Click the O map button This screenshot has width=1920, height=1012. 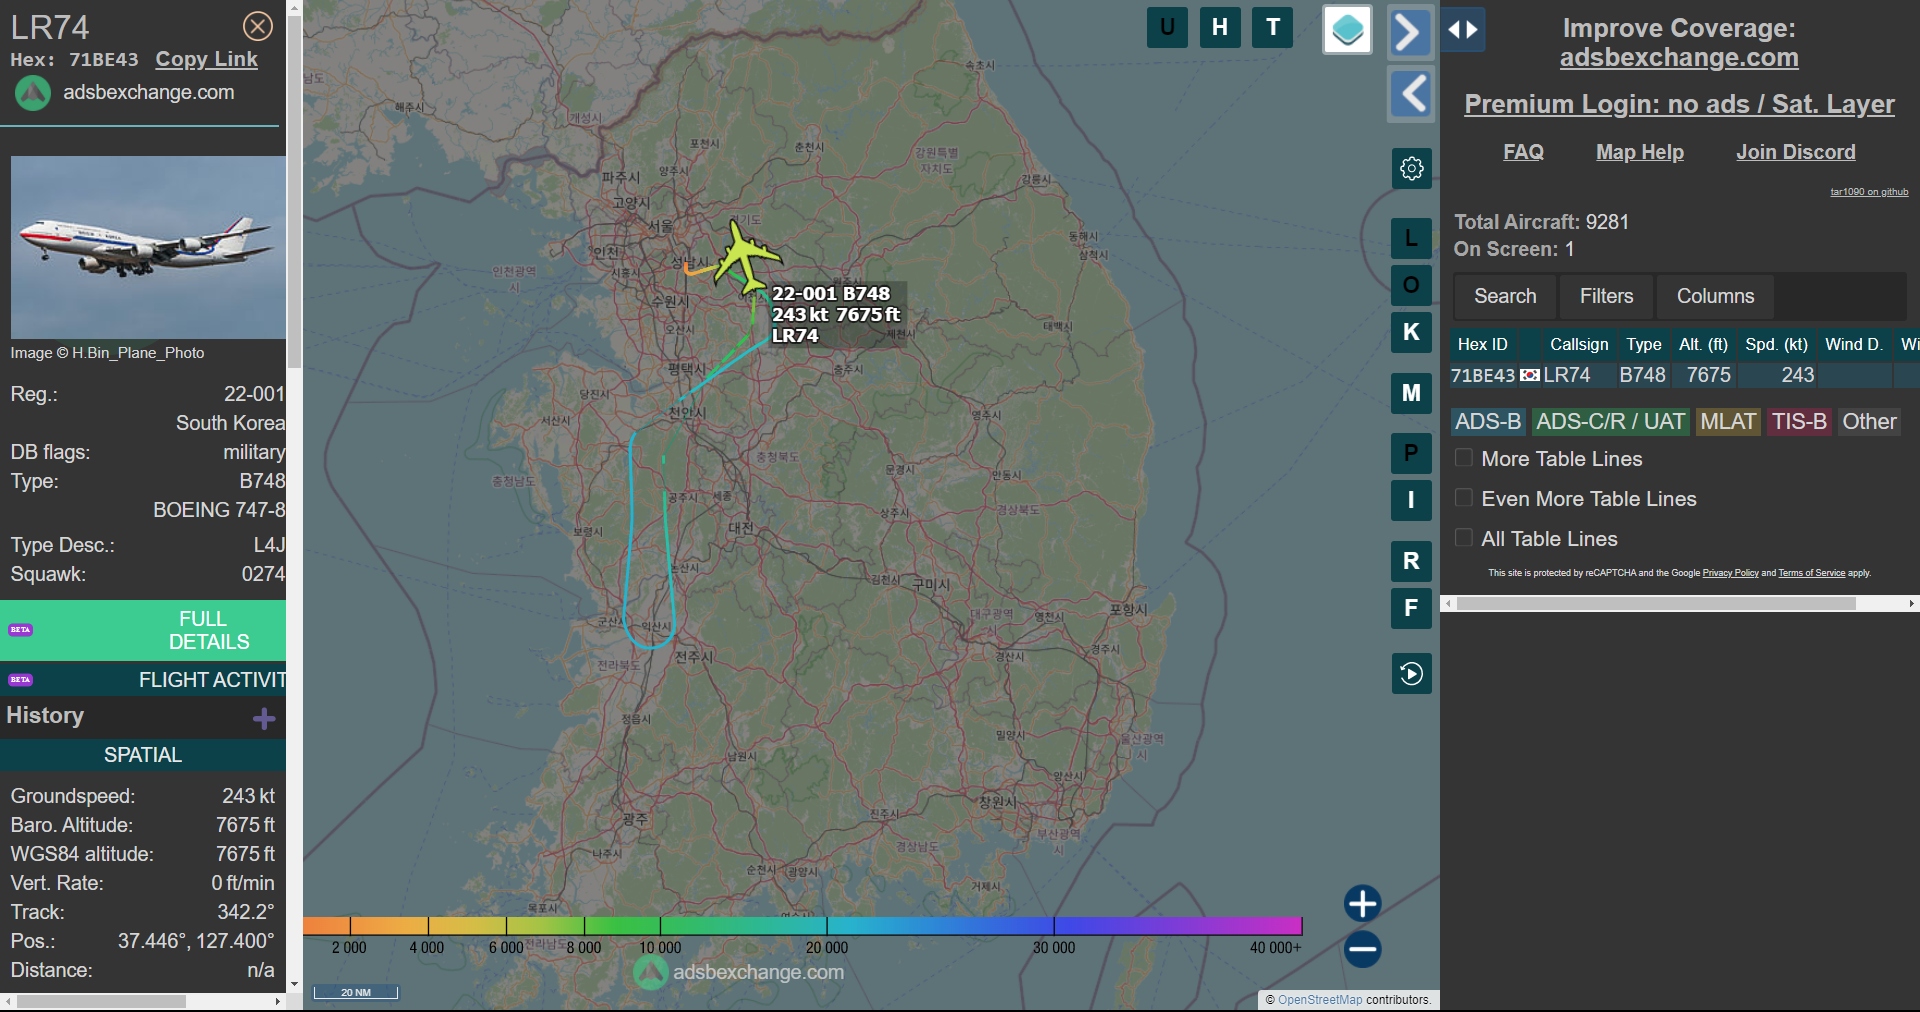click(x=1411, y=285)
